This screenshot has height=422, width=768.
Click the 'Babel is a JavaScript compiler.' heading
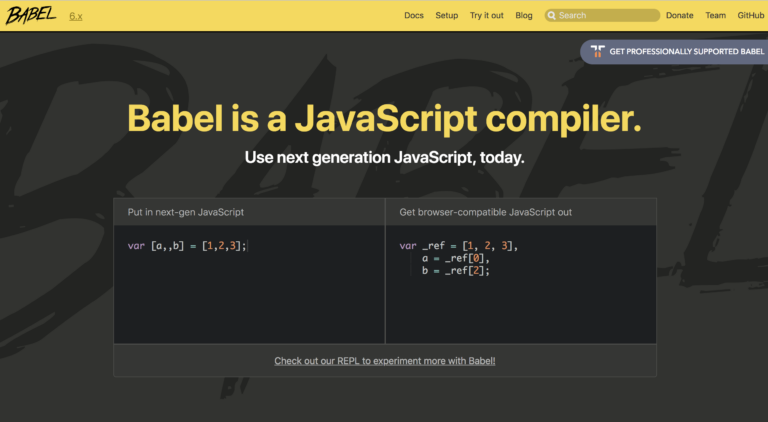pos(384,118)
